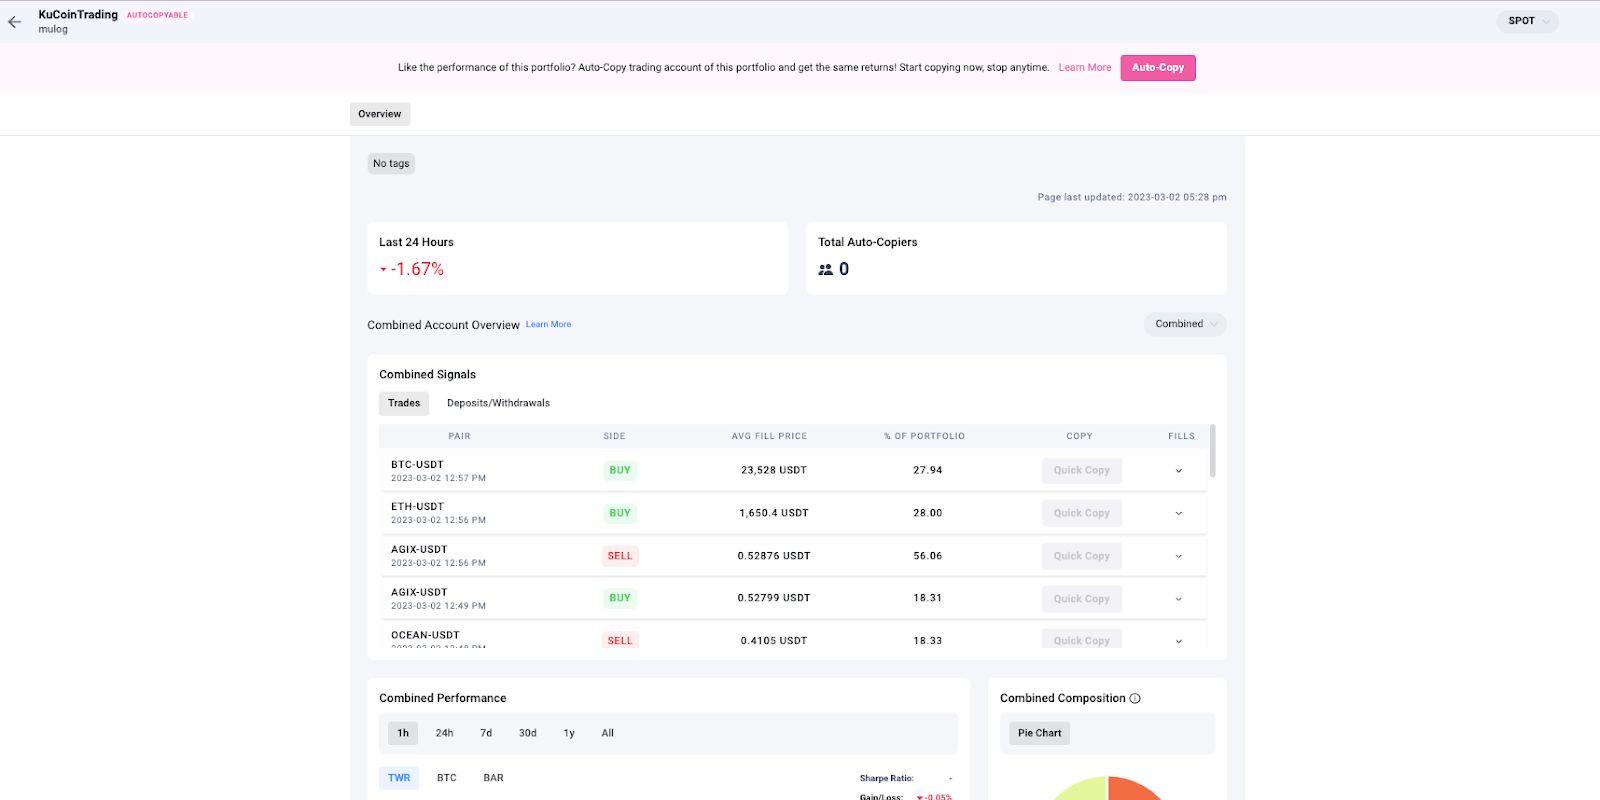Expand fills for ETH-USDT trade row
The width and height of the screenshot is (1600, 800).
click(x=1179, y=513)
